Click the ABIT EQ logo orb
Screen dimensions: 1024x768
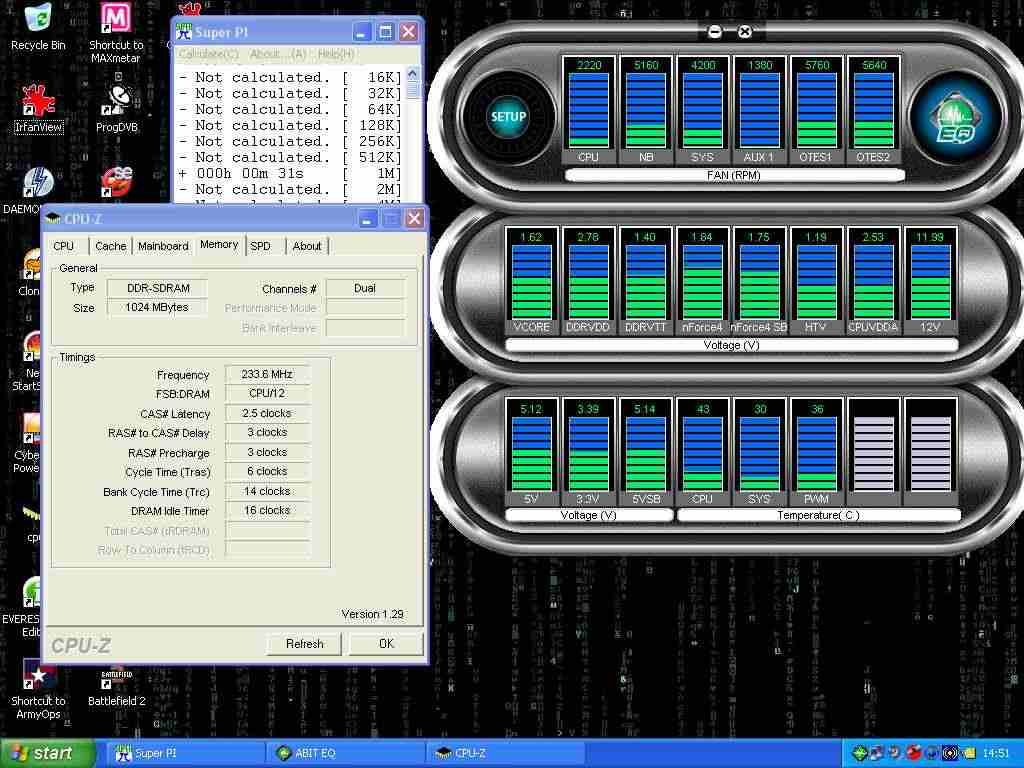point(954,116)
